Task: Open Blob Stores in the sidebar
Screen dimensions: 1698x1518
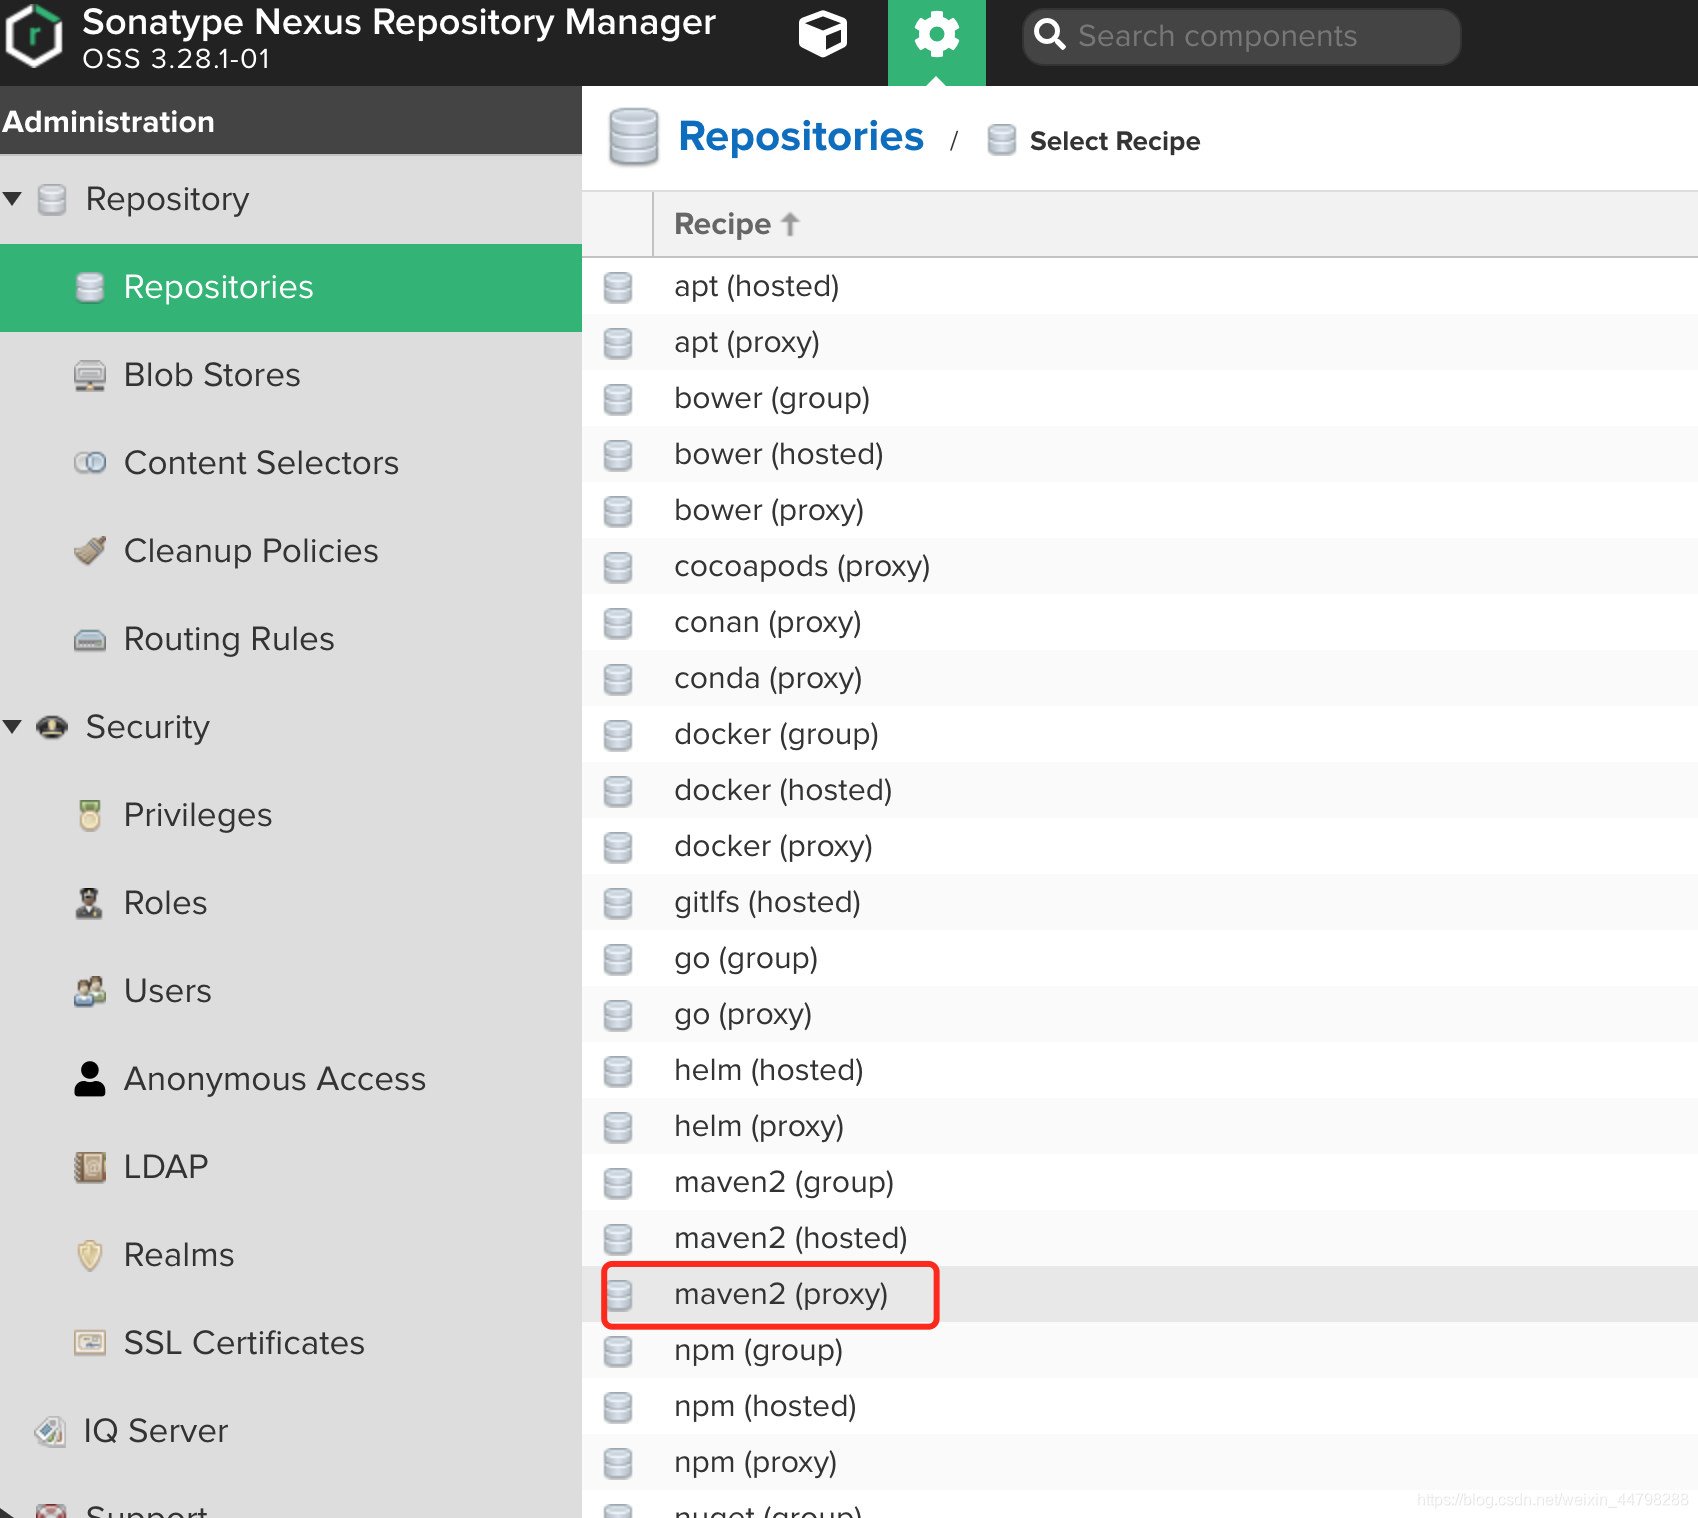Action: (x=291, y=375)
